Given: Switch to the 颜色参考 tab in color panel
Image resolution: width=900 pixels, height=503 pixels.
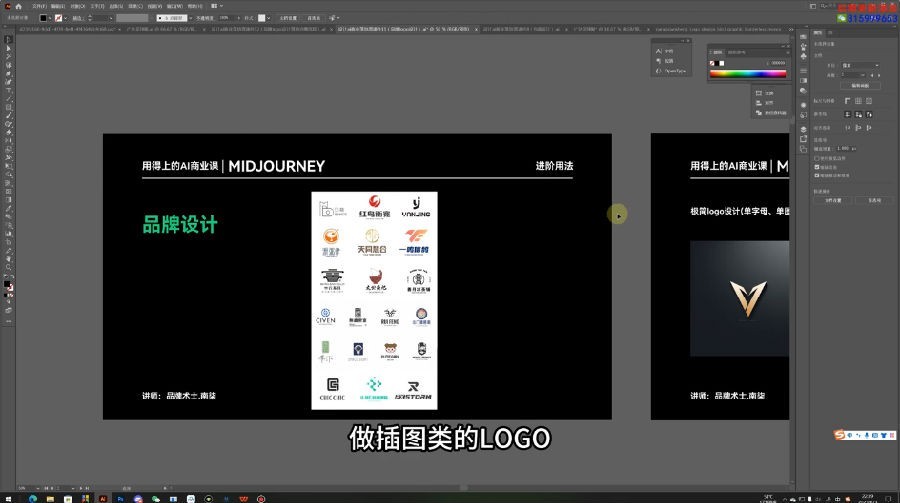Looking at the screenshot, I should point(737,52).
